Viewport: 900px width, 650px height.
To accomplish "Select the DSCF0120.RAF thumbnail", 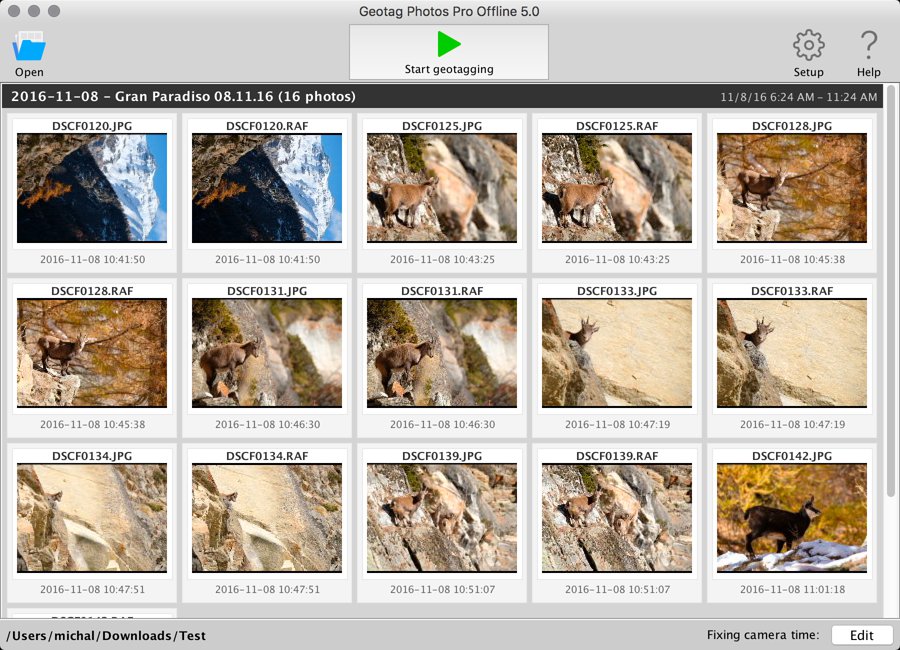I will click(x=267, y=188).
